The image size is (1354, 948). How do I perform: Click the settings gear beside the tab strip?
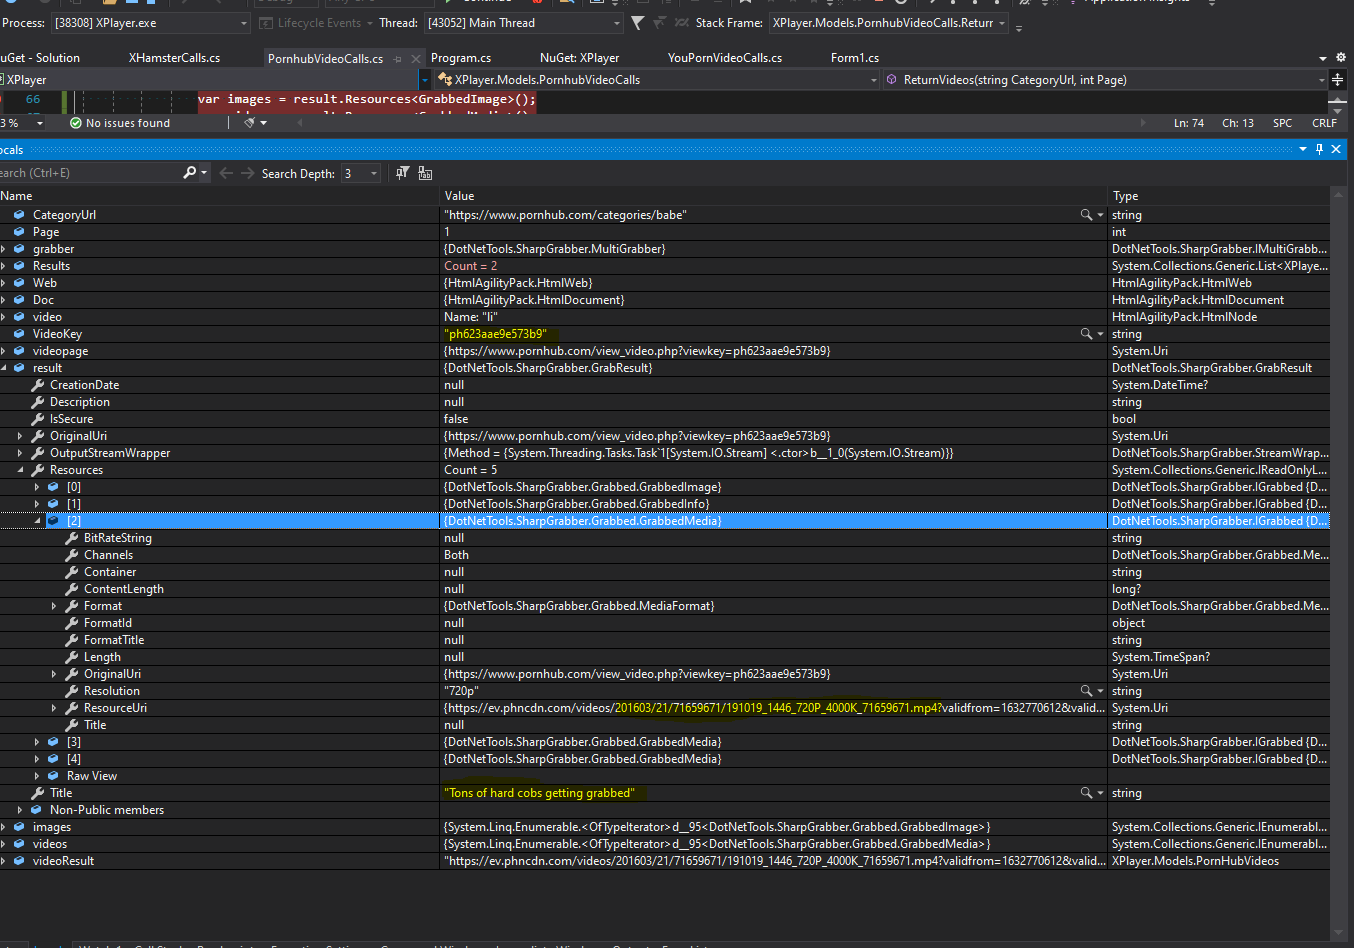pyautogui.click(x=1340, y=57)
